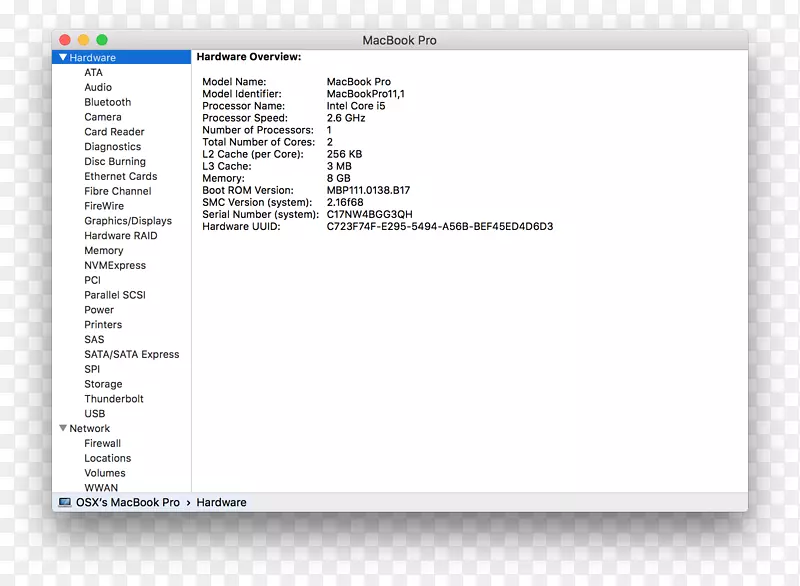The width and height of the screenshot is (800, 586).
Task: Select Bluetooth in the sidebar
Action: click(x=107, y=102)
